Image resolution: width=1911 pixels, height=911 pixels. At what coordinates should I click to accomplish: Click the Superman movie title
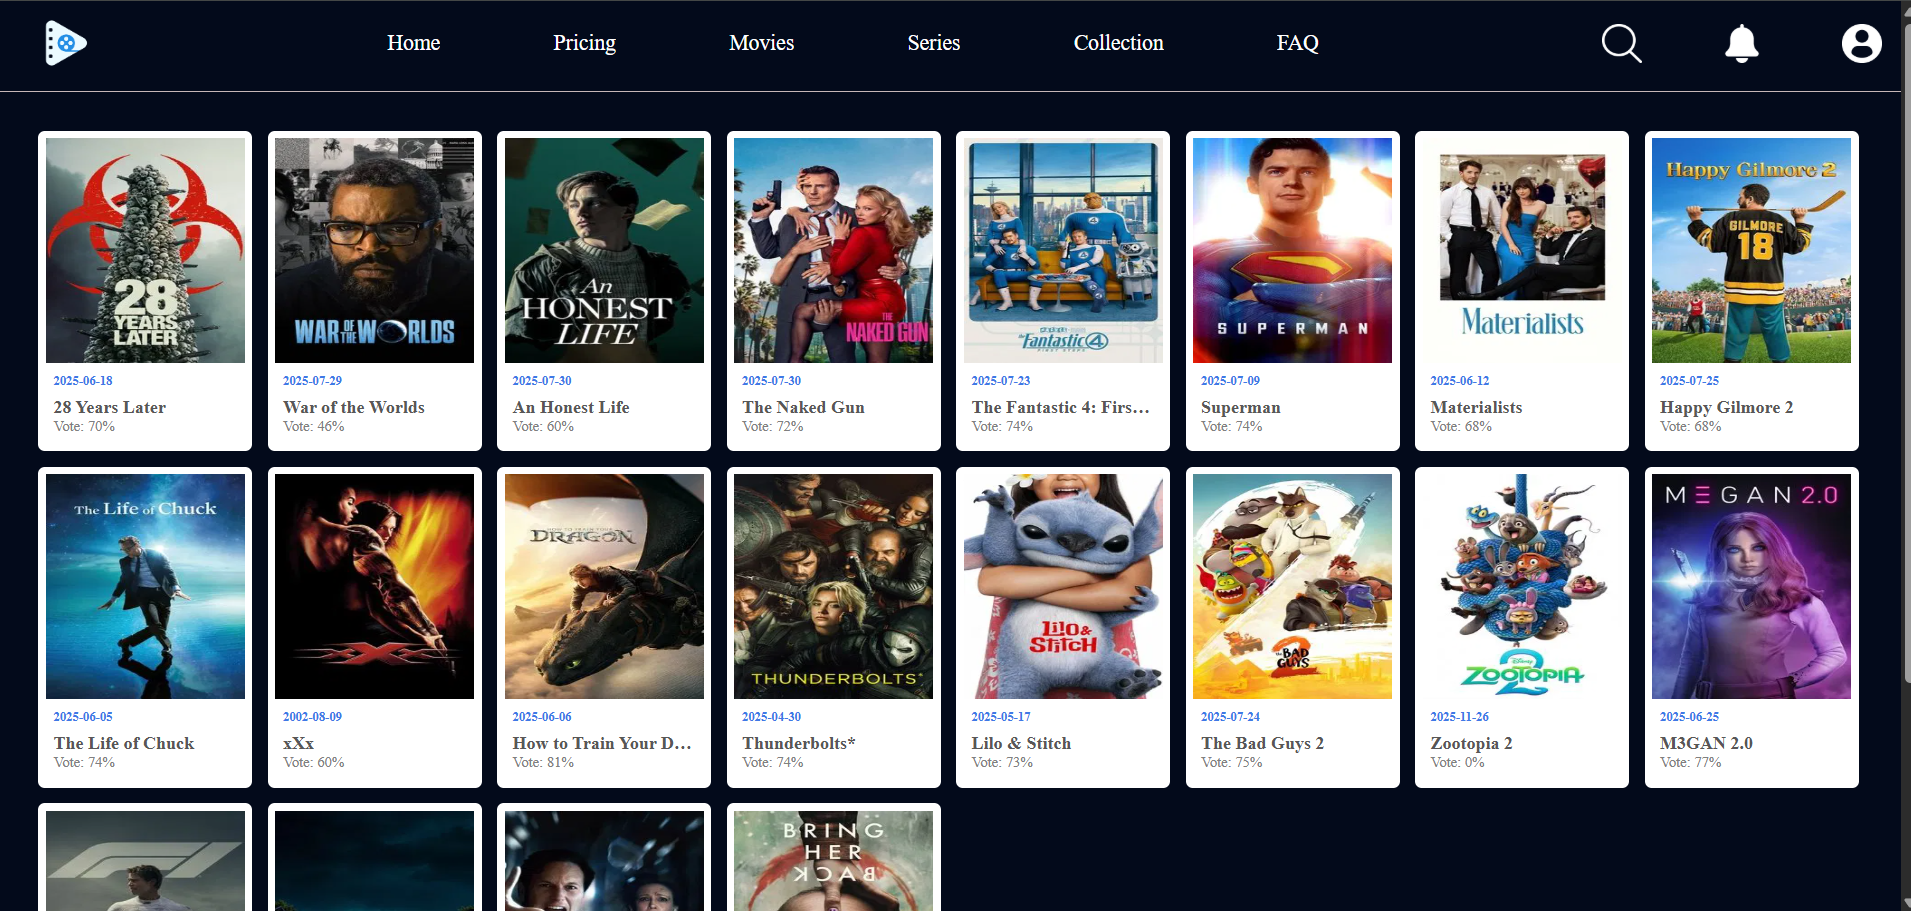tap(1240, 407)
